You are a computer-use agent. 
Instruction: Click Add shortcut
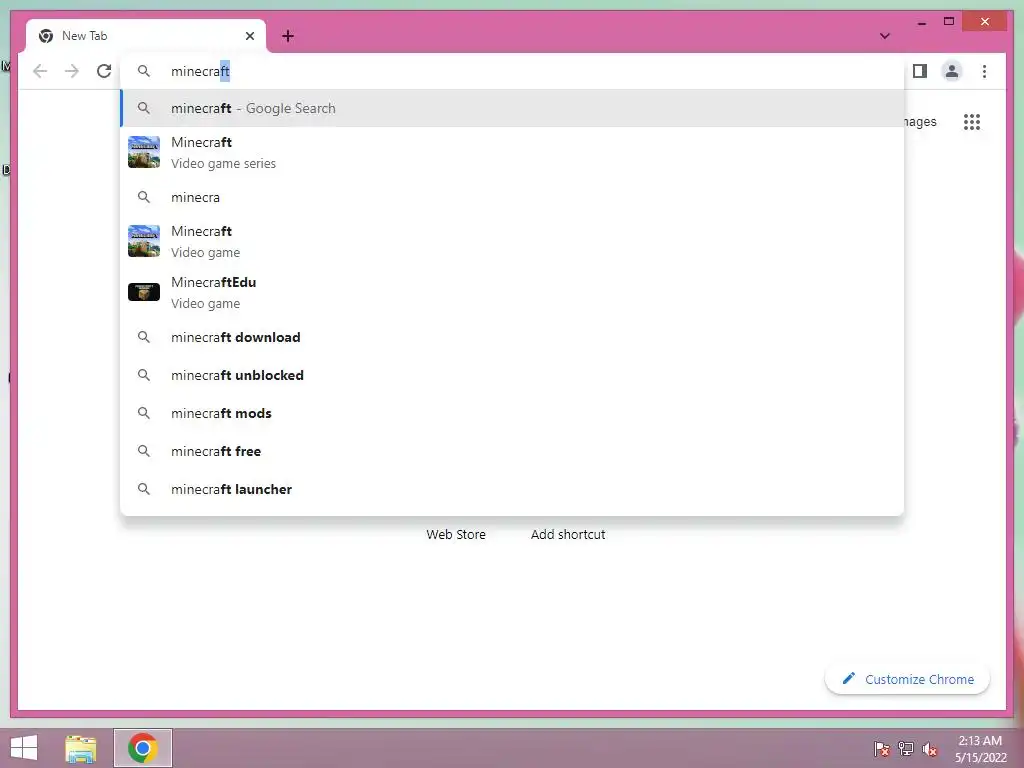[568, 534]
